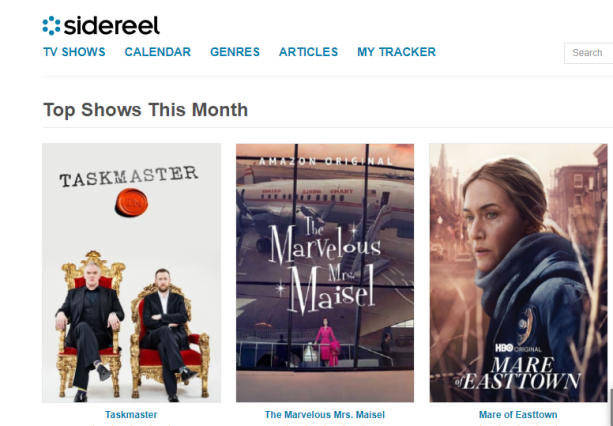
Task: Open the CALENDAR page
Action: coord(158,52)
